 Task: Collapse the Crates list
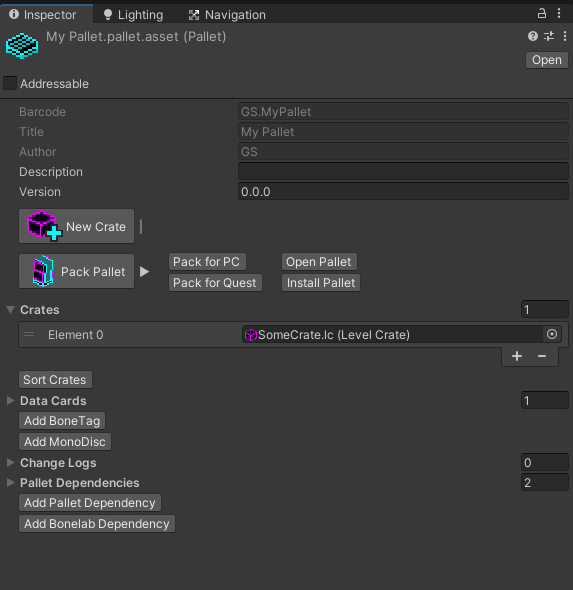pos(11,310)
